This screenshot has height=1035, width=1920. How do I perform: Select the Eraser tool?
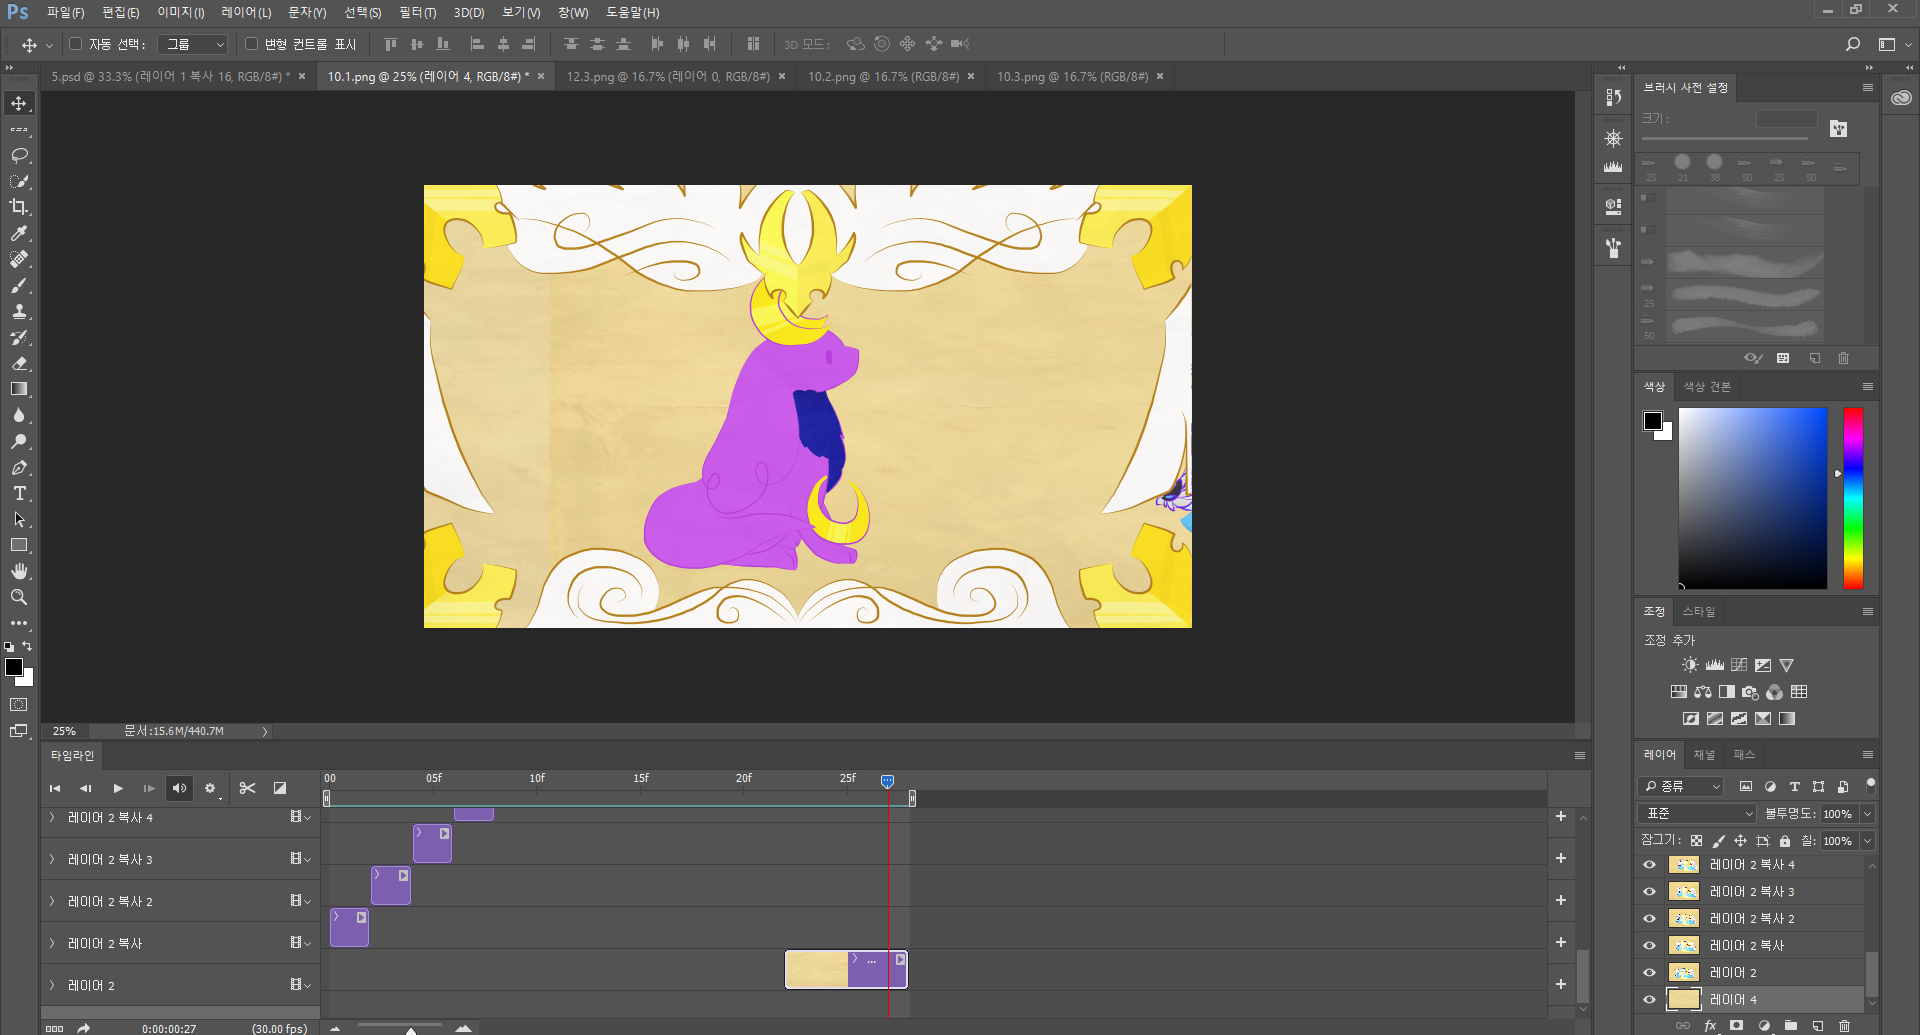click(19, 363)
